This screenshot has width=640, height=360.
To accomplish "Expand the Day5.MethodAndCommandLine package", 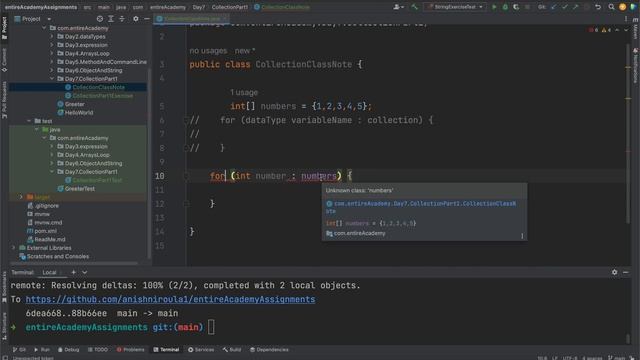I will tap(52, 62).
